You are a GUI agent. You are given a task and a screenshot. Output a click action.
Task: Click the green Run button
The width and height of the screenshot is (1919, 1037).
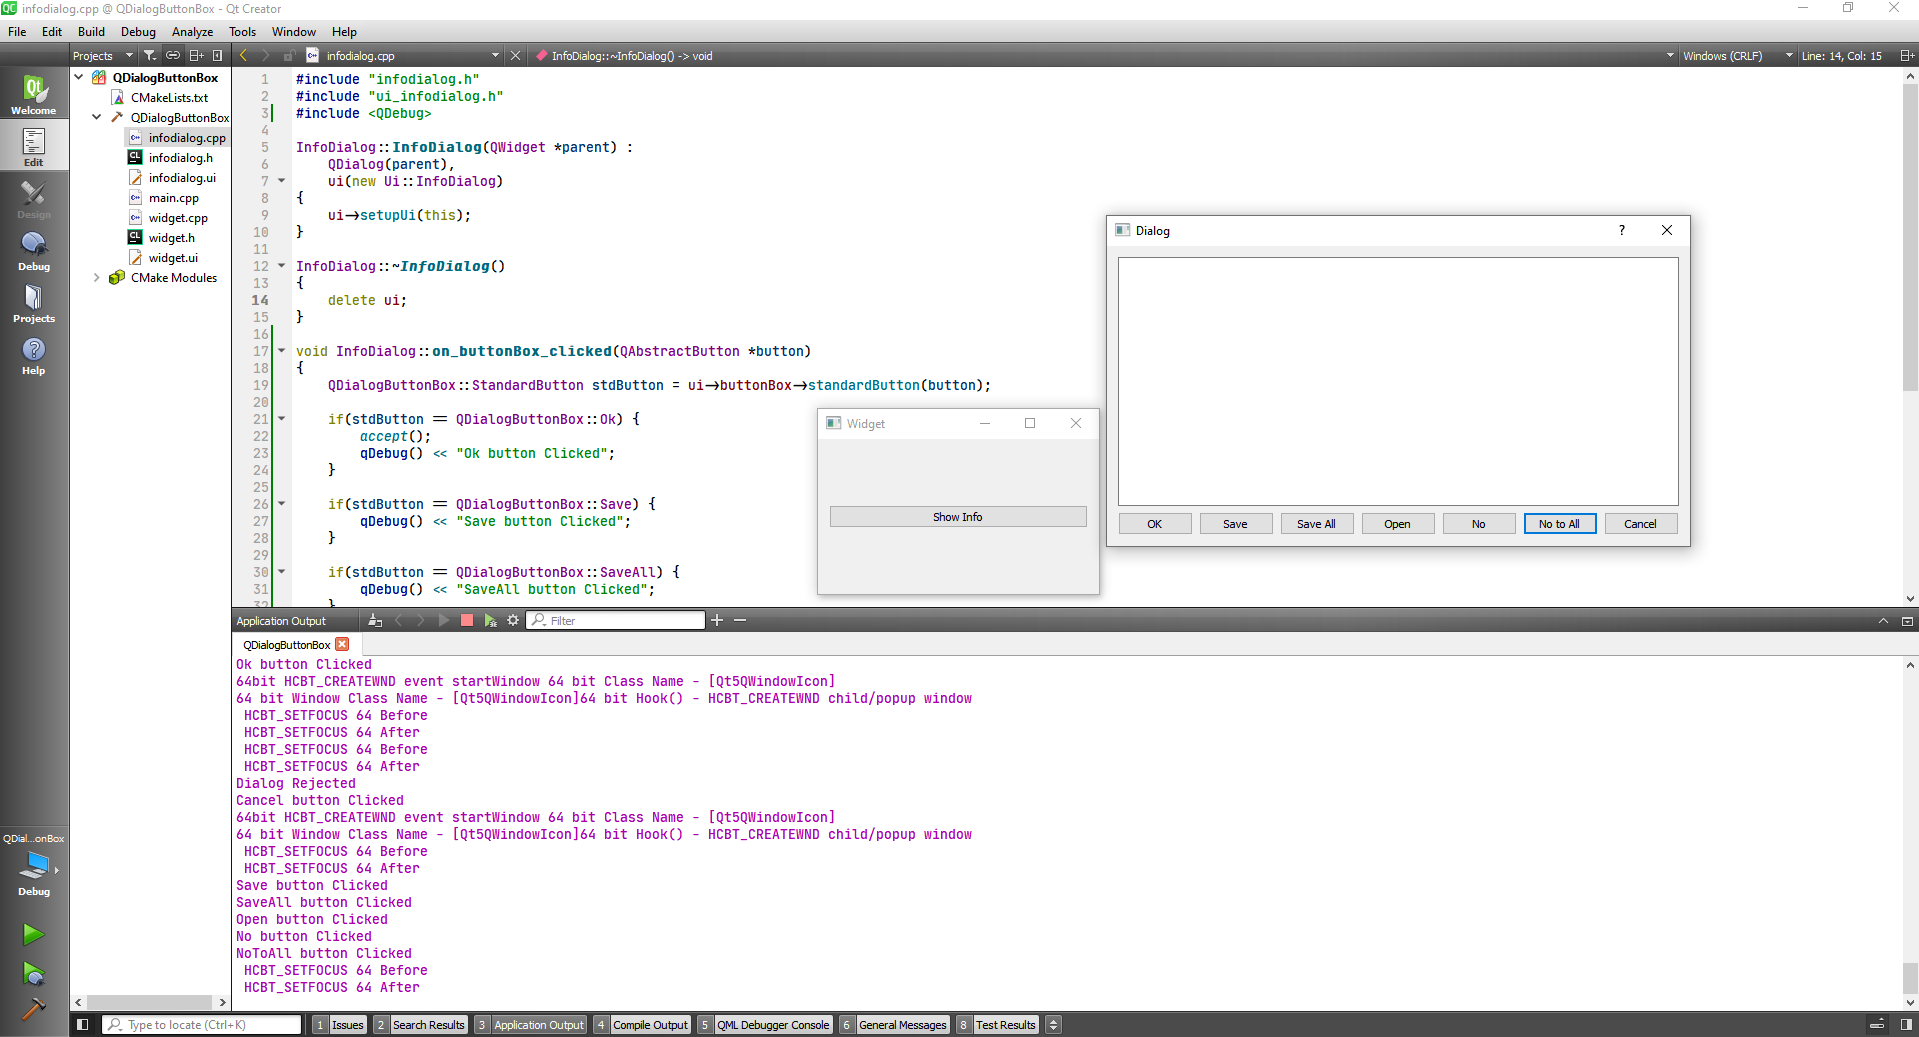pyautogui.click(x=34, y=934)
